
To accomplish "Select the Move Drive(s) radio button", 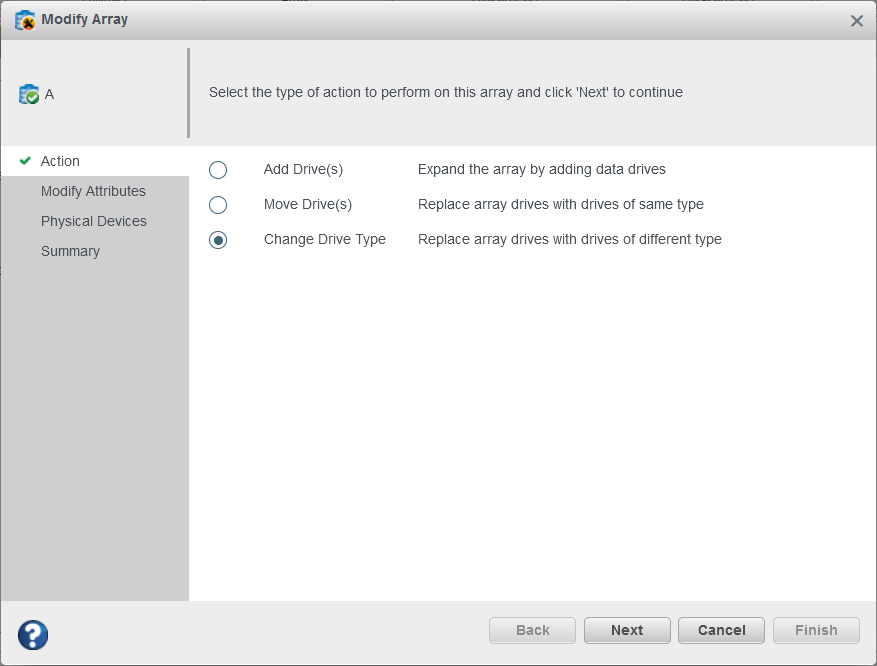I will point(218,204).
